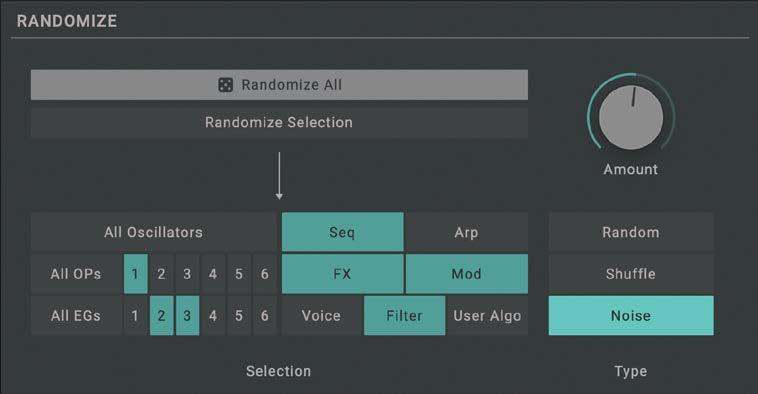The width and height of the screenshot is (758, 394).
Task: Click the Randomize All button label
Action: [292, 85]
